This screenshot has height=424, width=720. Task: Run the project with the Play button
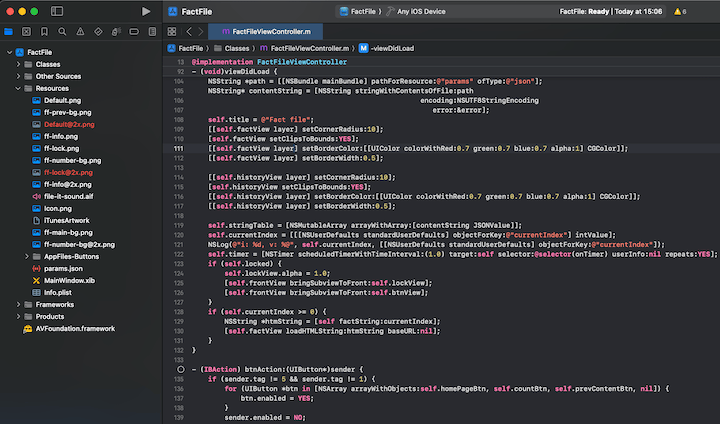click(x=146, y=11)
